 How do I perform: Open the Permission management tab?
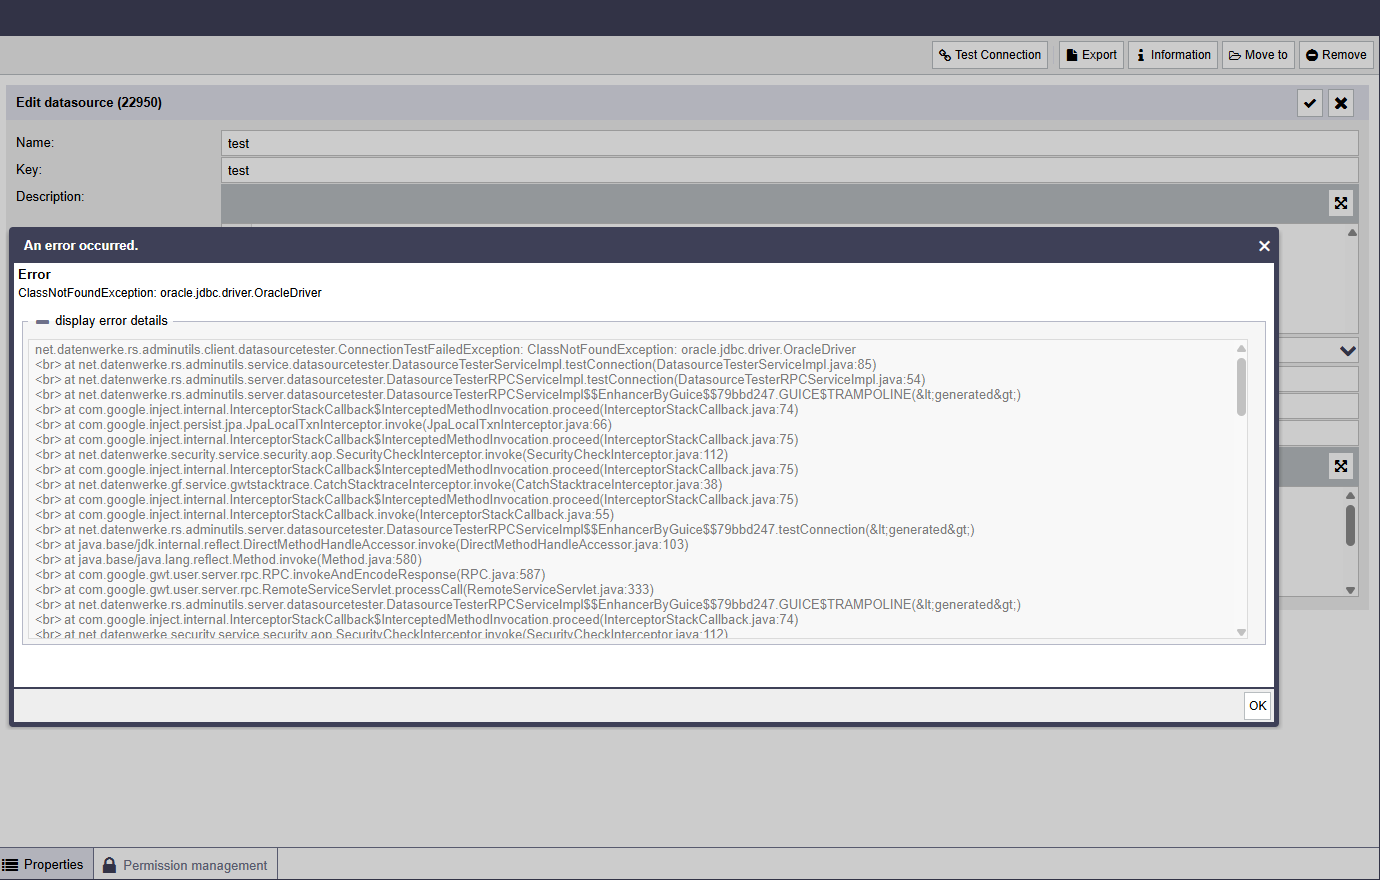(x=186, y=865)
